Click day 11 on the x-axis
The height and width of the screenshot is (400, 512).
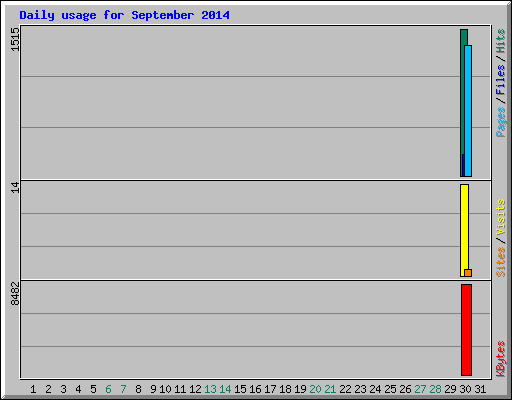click(180, 389)
